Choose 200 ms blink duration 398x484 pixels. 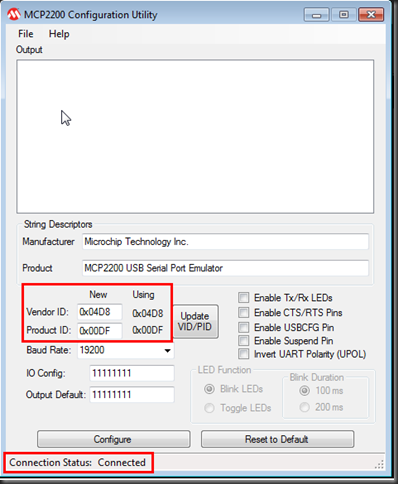[x=304, y=407]
